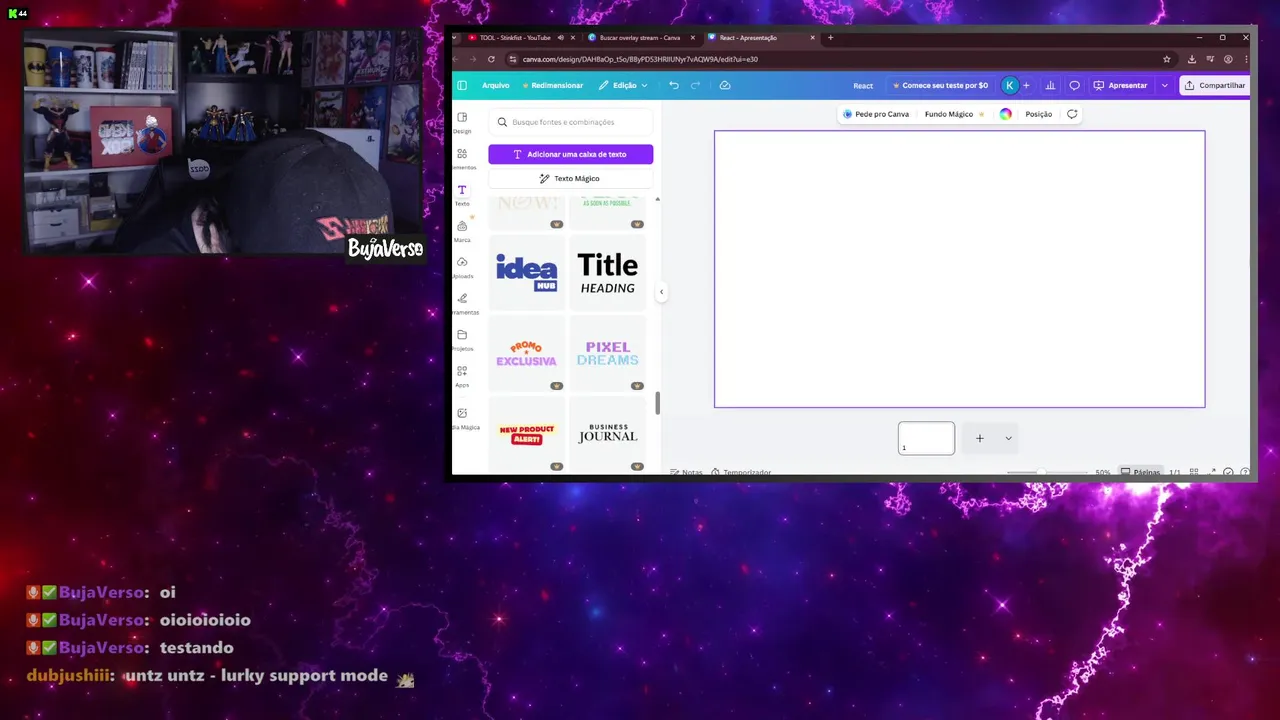This screenshot has height=720, width=1280.
Task: Select the Title HEADING font combination
Action: pos(608,272)
